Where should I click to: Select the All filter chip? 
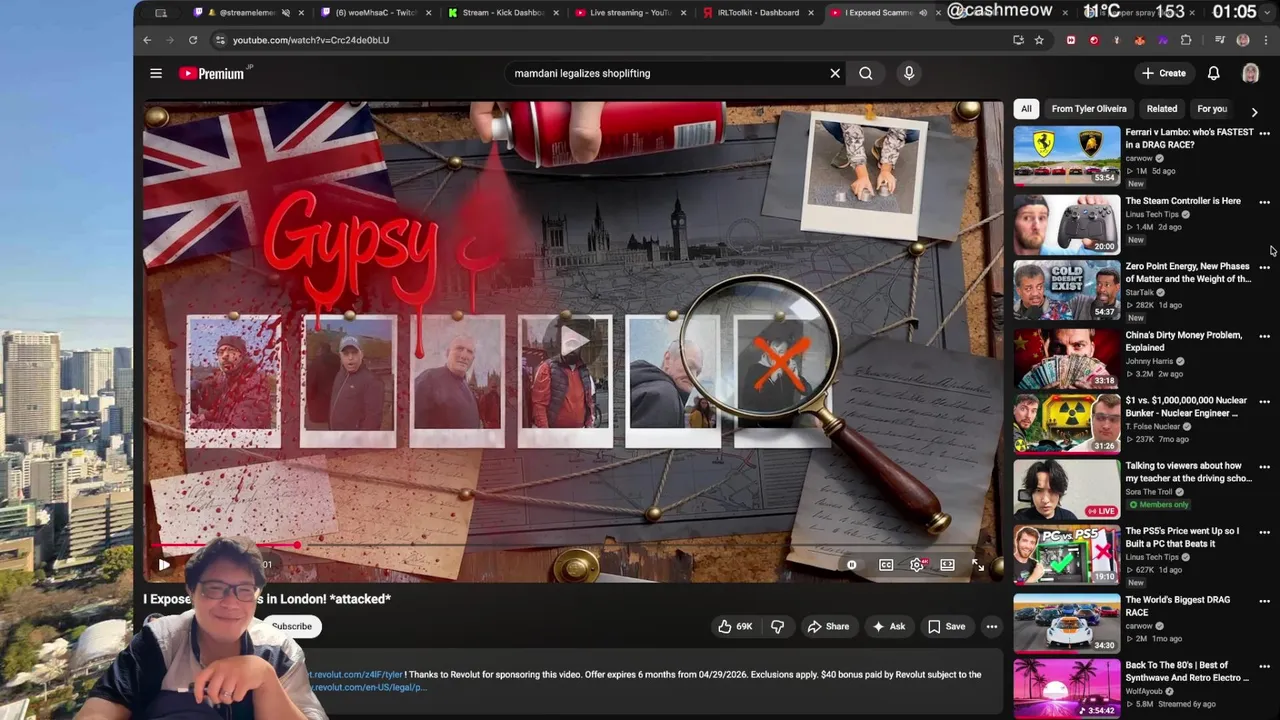pos(1026,109)
